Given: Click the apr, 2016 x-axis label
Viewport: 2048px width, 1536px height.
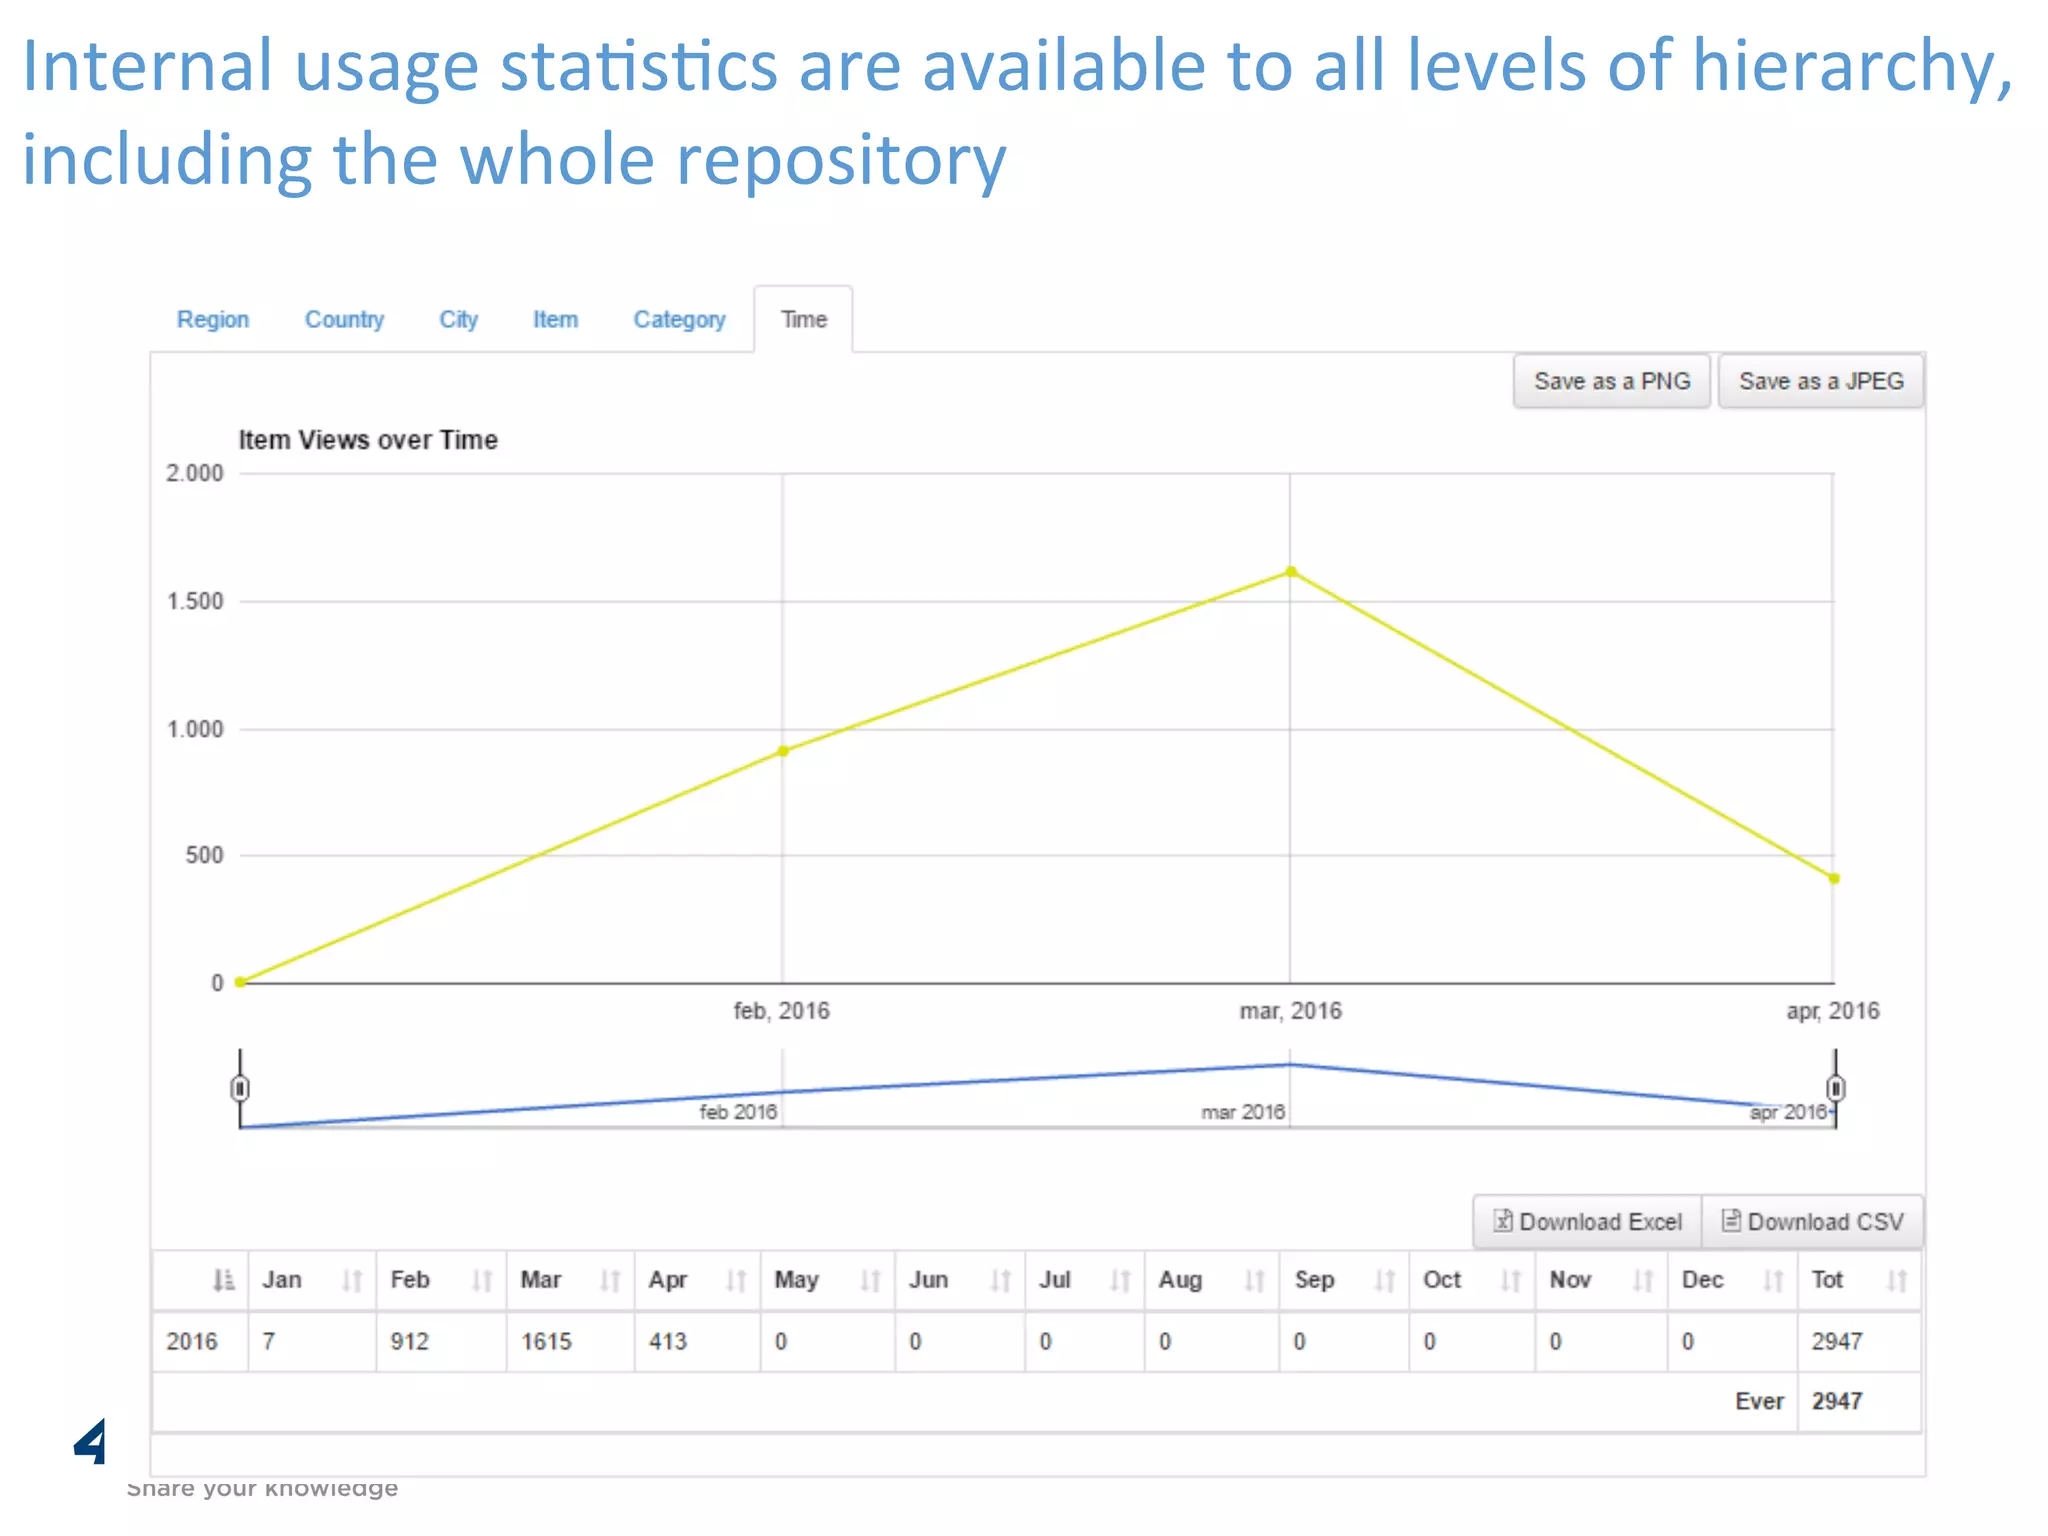Looking at the screenshot, I should 1833,1011.
